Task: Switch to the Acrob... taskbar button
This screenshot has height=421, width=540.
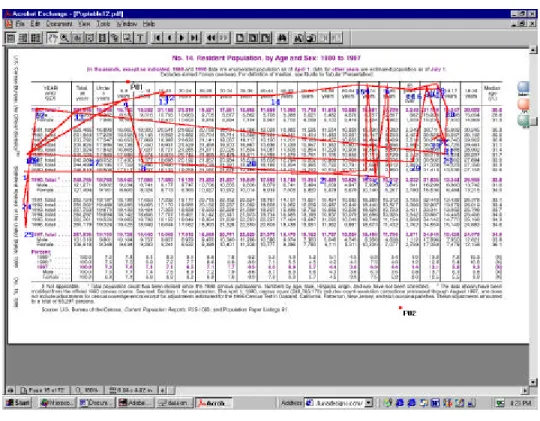Action: click(214, 402)
